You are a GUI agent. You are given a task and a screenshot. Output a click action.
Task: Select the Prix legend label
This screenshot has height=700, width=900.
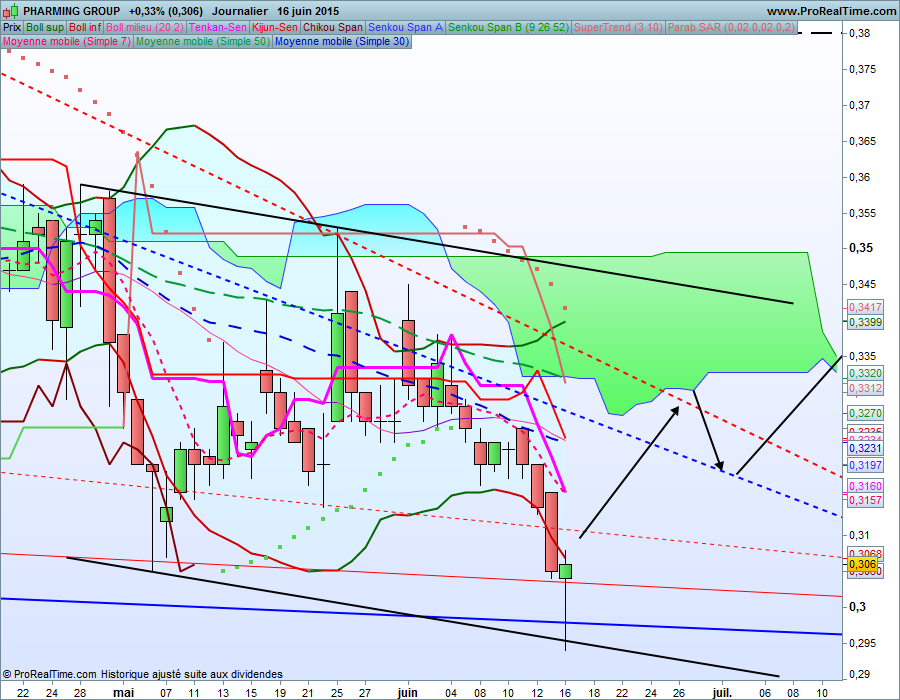[x=12, y=28]
